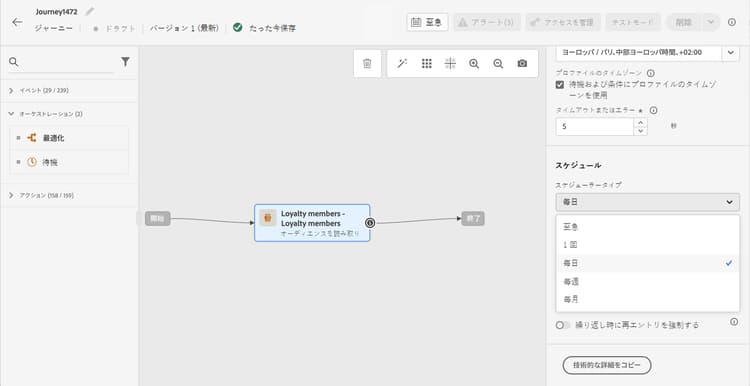
Task: Click the search magnifier icon in left panel
Action: tap(14, 62)
